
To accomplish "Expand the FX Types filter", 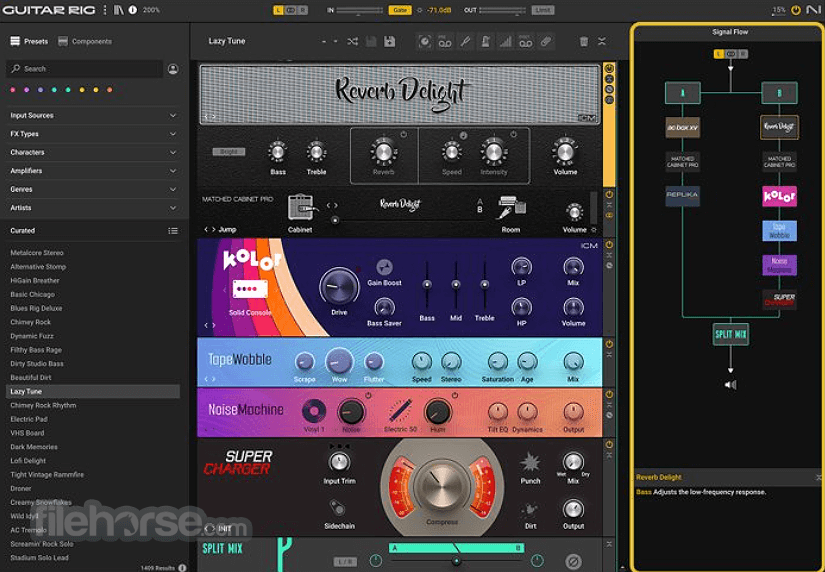I will pyautogui.click(x=94, y=134).
